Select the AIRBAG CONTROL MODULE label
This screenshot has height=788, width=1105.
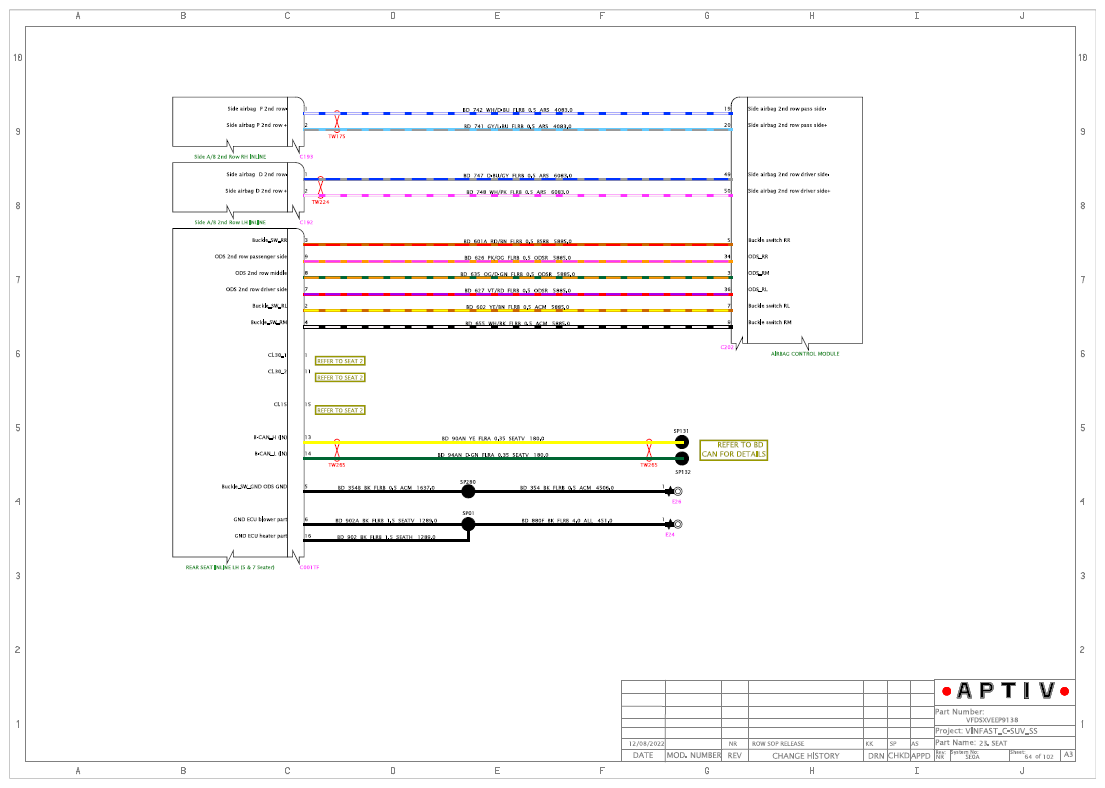point(805,354)
